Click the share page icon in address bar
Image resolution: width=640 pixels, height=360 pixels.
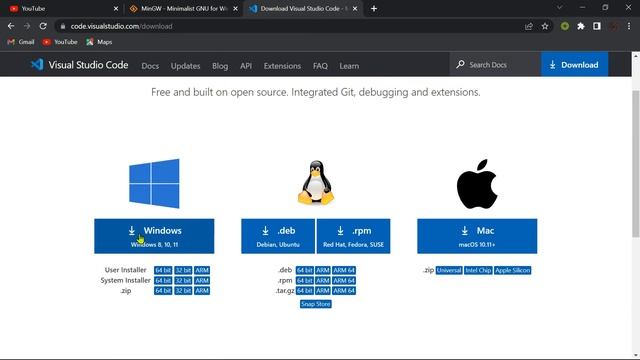529,26
